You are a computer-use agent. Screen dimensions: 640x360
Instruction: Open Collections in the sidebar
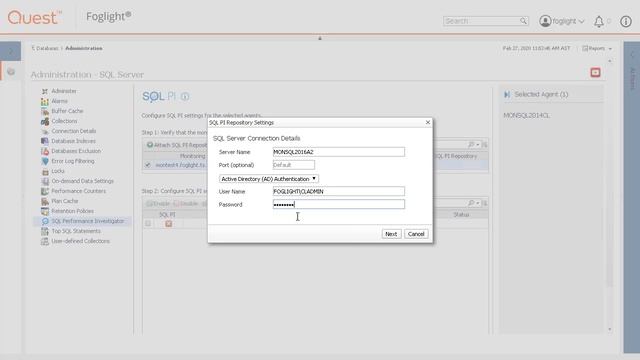tap(64, 121)
